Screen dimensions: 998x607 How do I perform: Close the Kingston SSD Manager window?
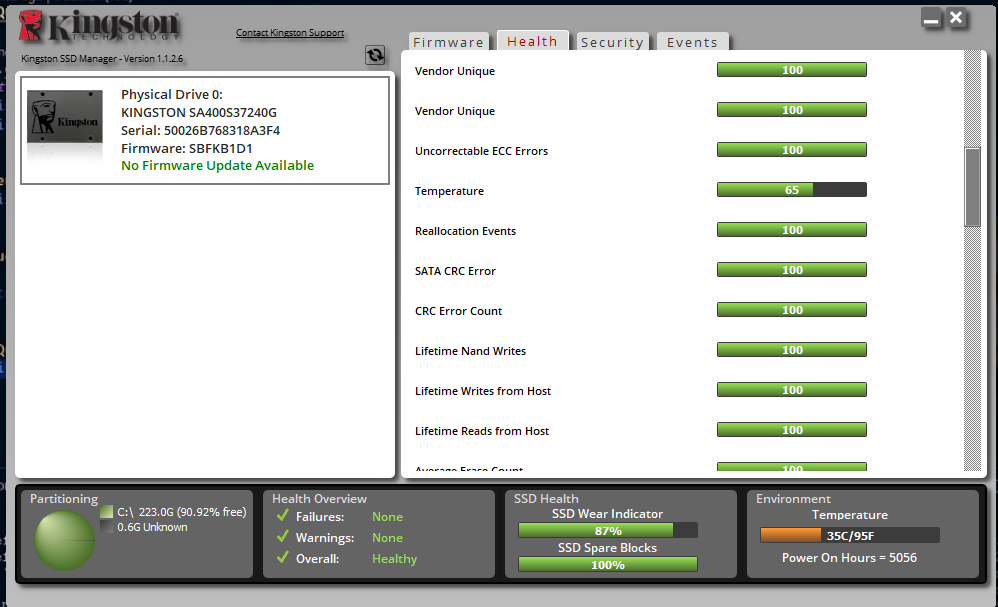coord(956,18)
